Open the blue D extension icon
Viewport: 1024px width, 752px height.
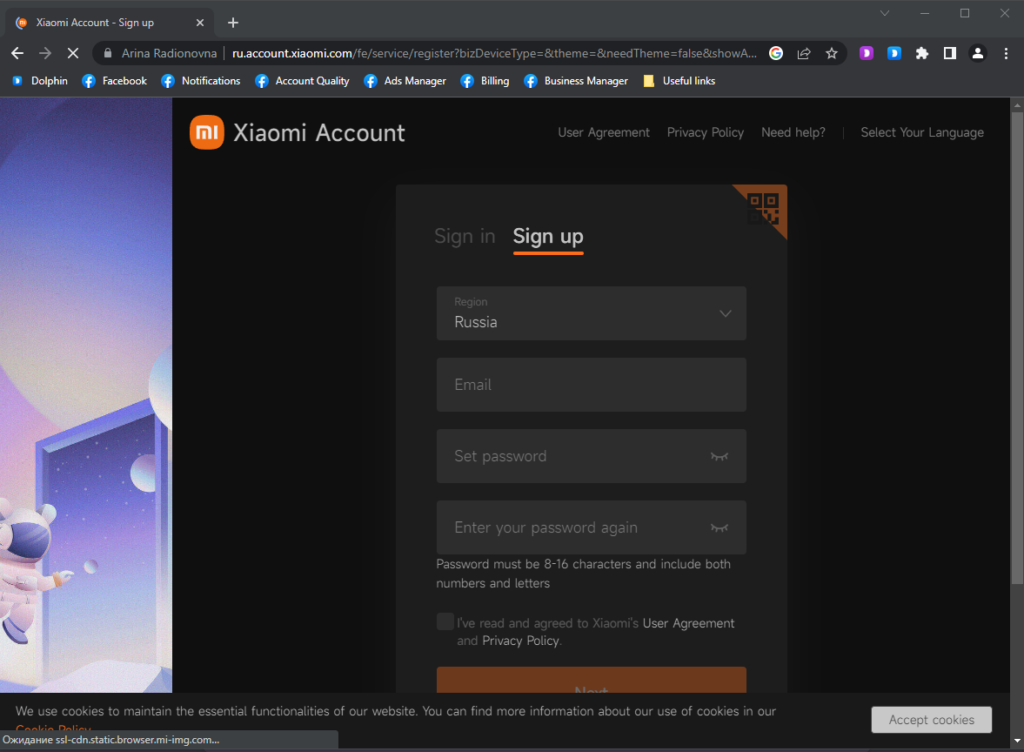click(x=894, y=54)
